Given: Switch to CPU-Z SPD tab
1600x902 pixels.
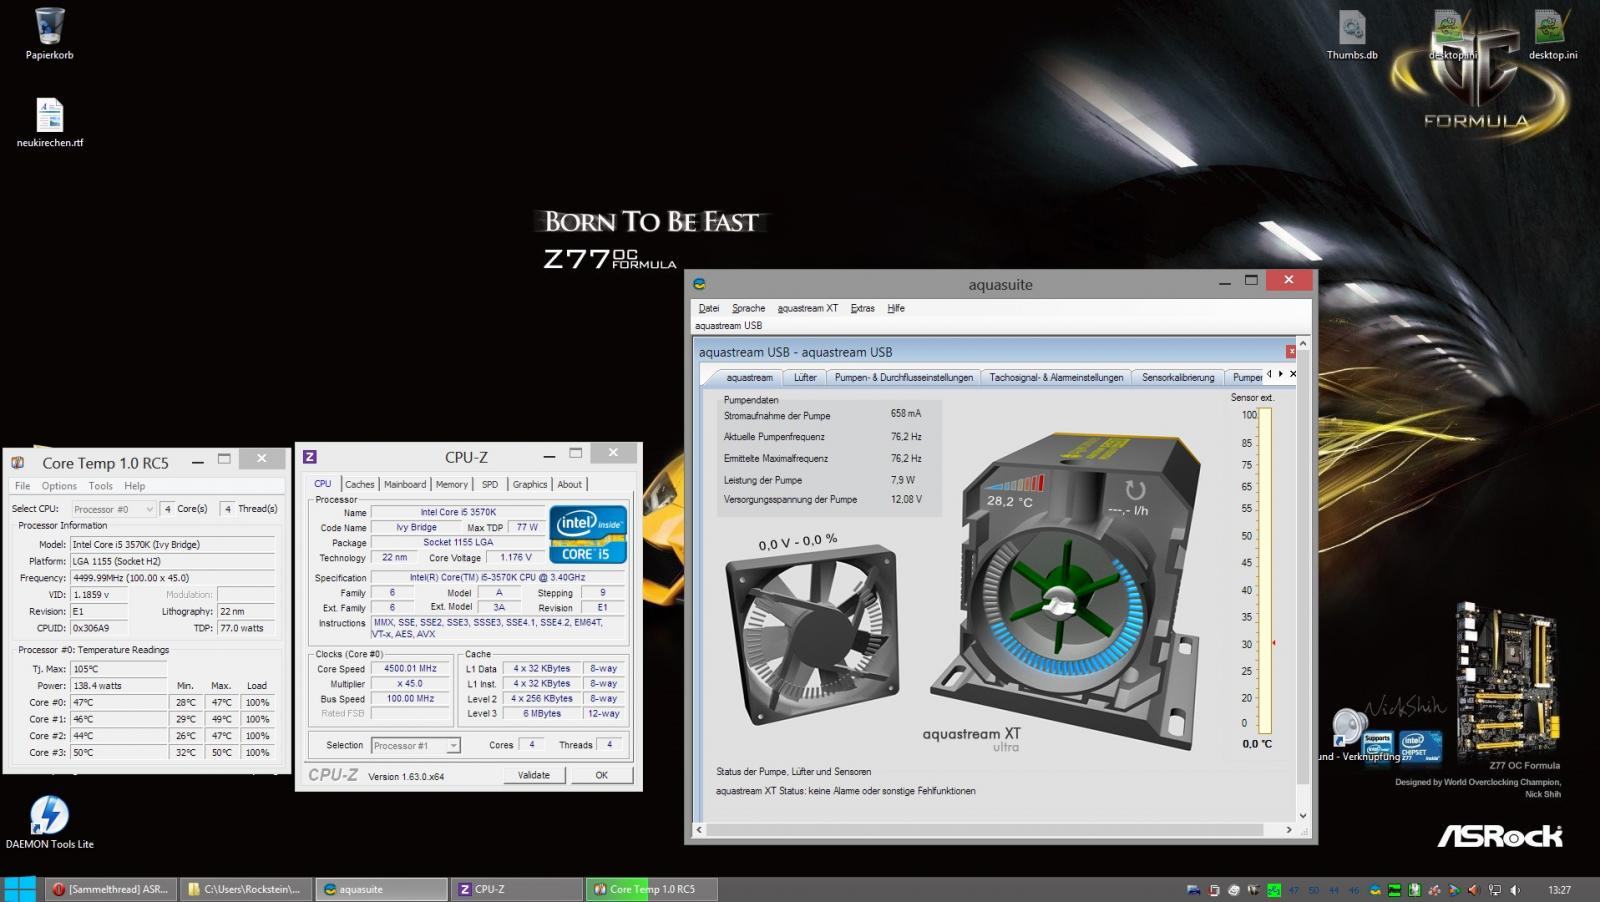Looking at the screenshot, I should [490, 484].
